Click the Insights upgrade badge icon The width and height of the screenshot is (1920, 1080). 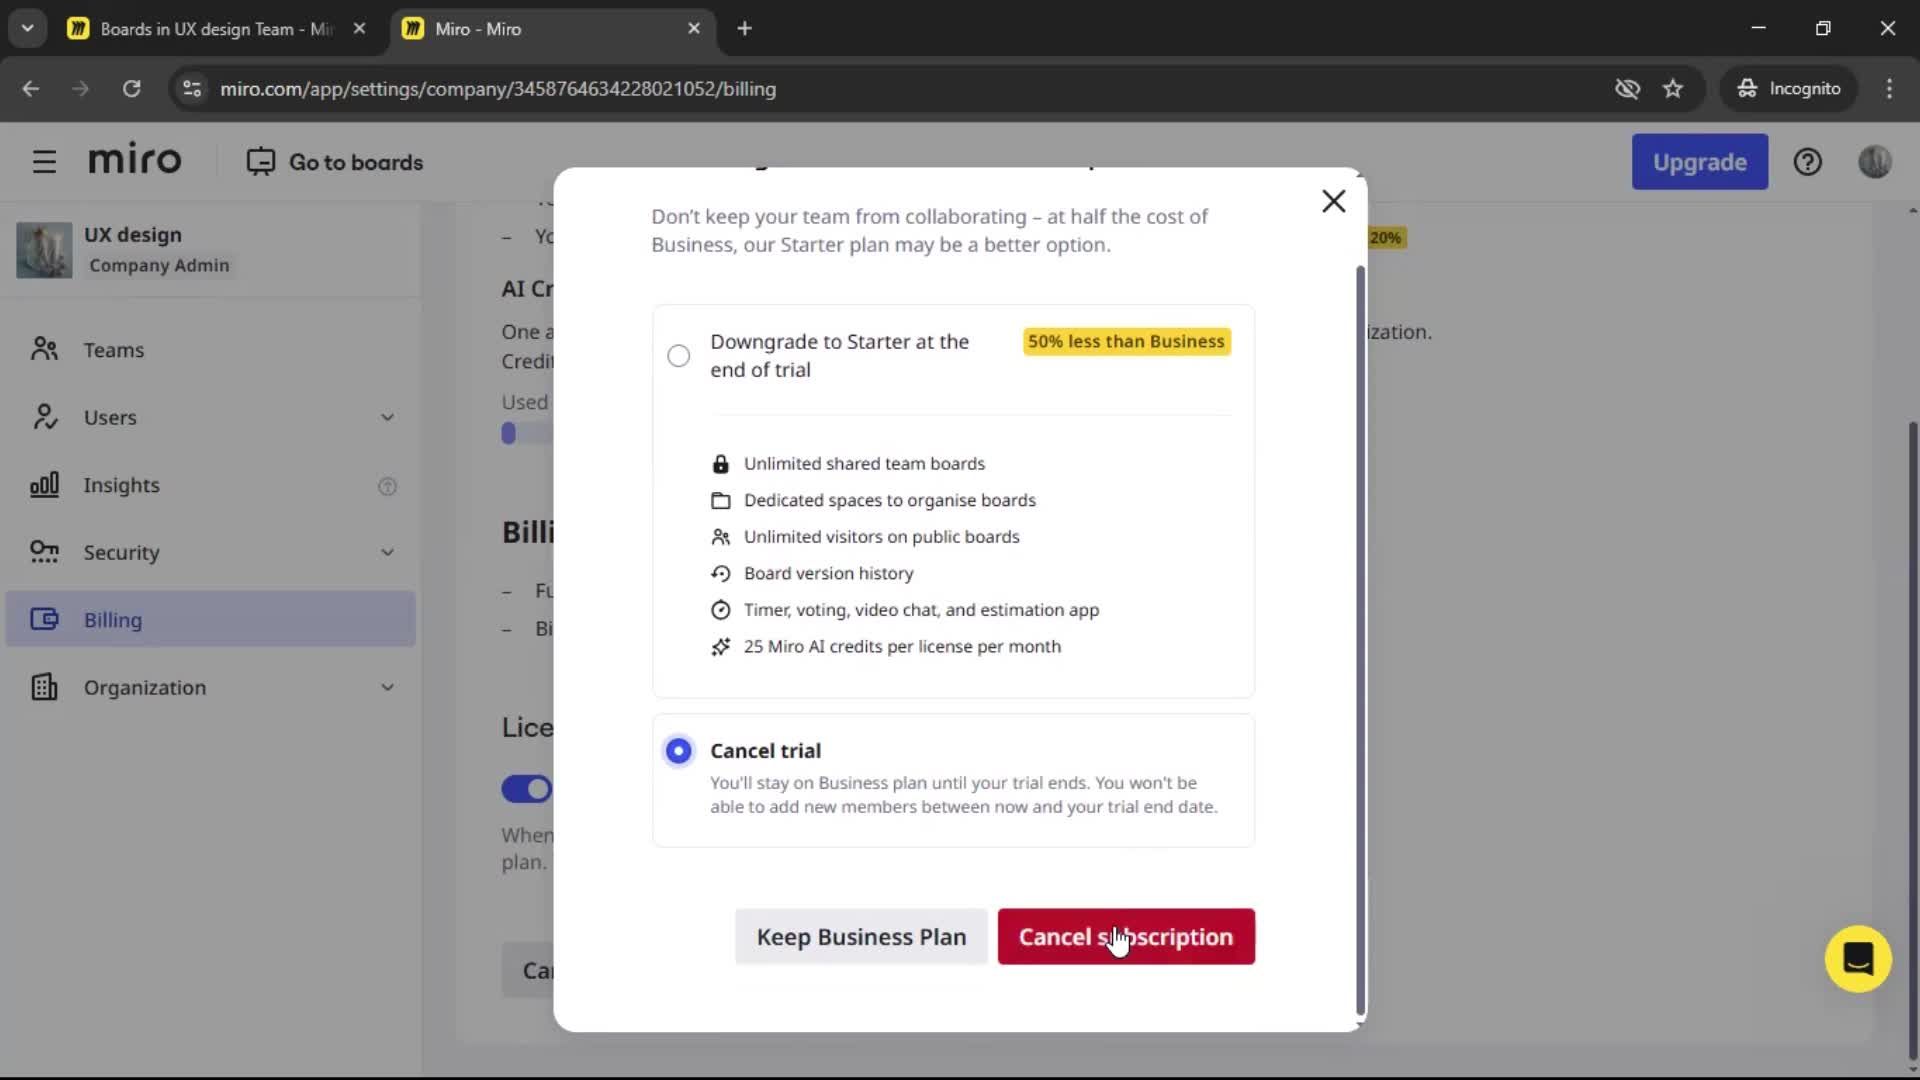coord(387,486)
